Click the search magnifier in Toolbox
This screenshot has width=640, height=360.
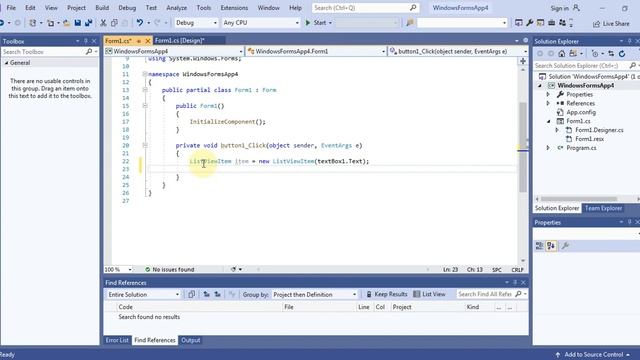click(89, 52)
